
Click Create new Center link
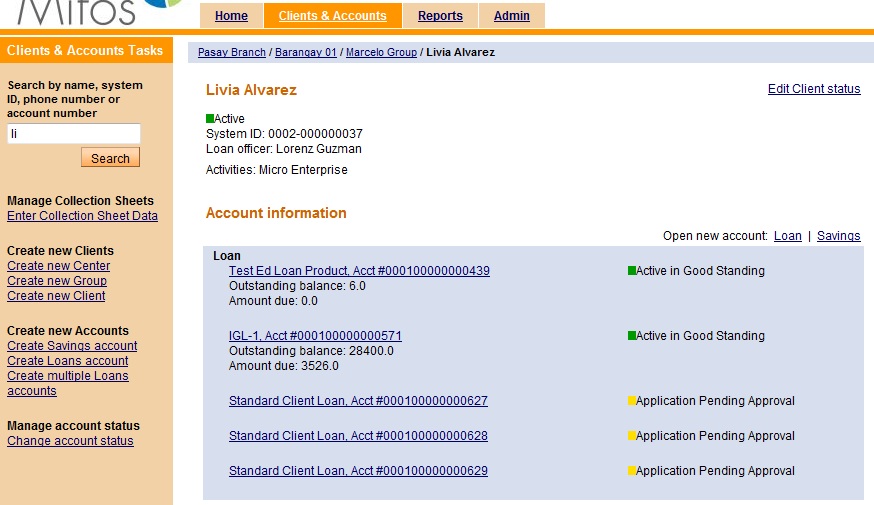click(58, 266)
